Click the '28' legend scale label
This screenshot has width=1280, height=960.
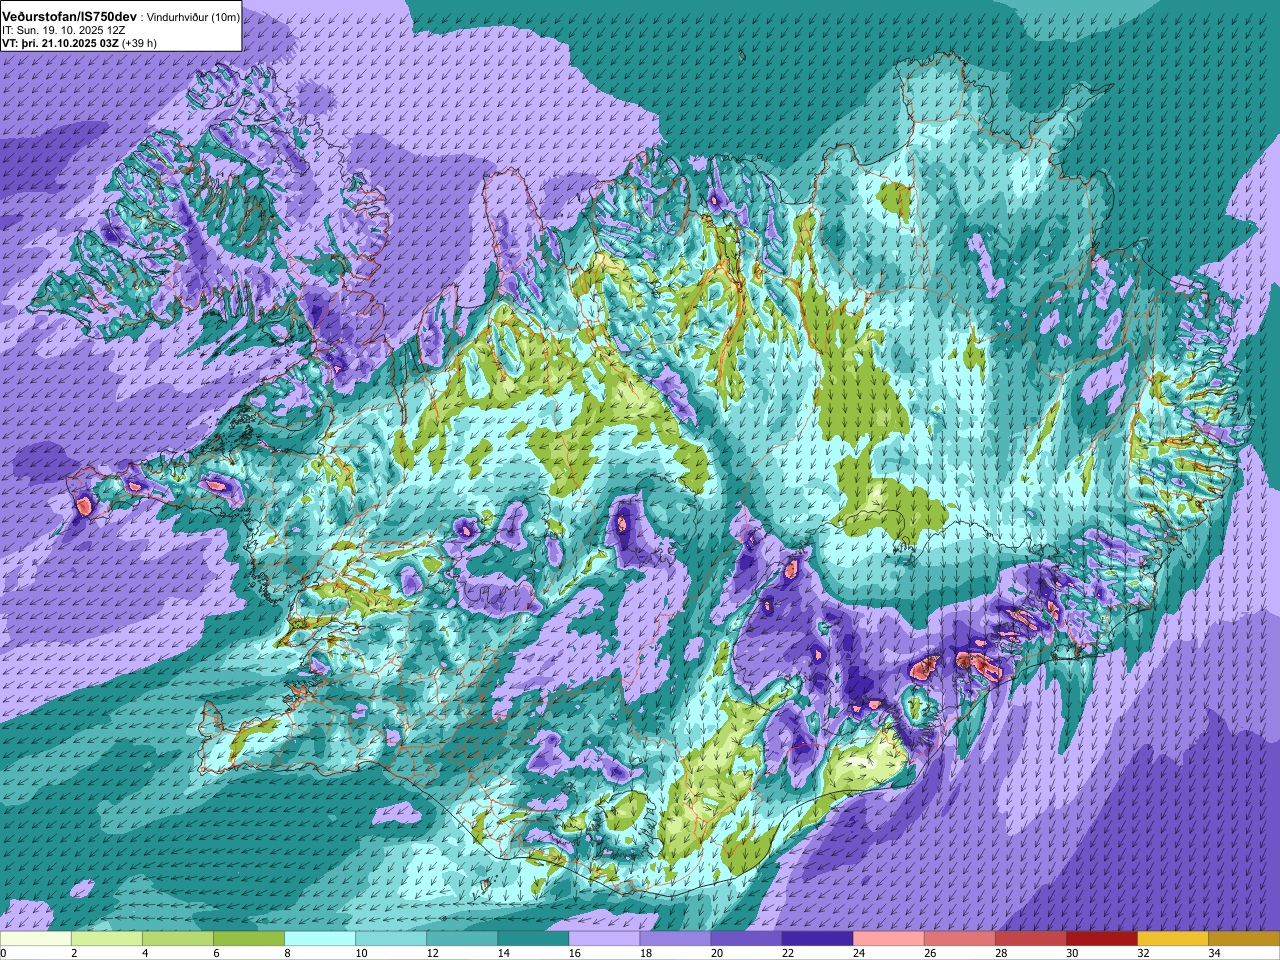coord(1000,953)
